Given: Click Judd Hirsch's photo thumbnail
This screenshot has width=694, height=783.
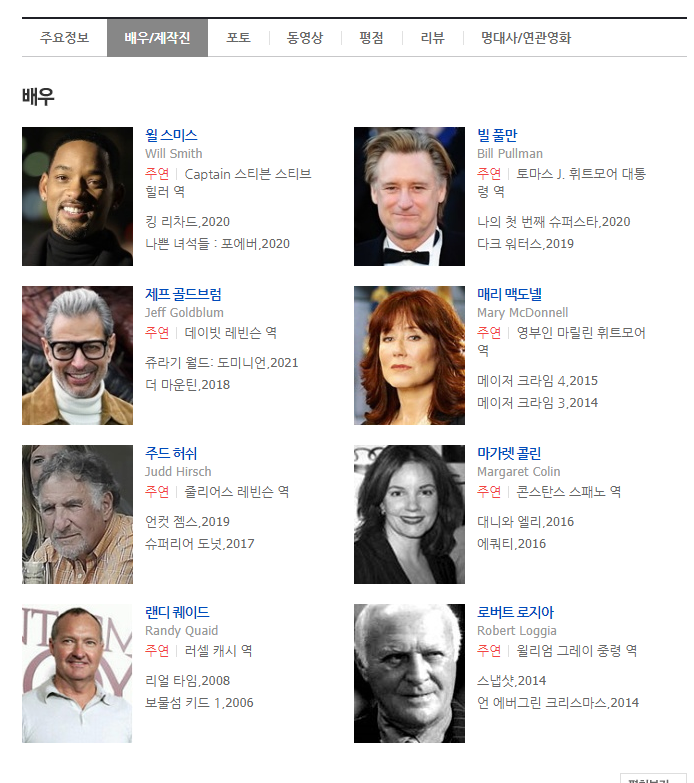Looking at the screenshot, I should coord(77,514).
